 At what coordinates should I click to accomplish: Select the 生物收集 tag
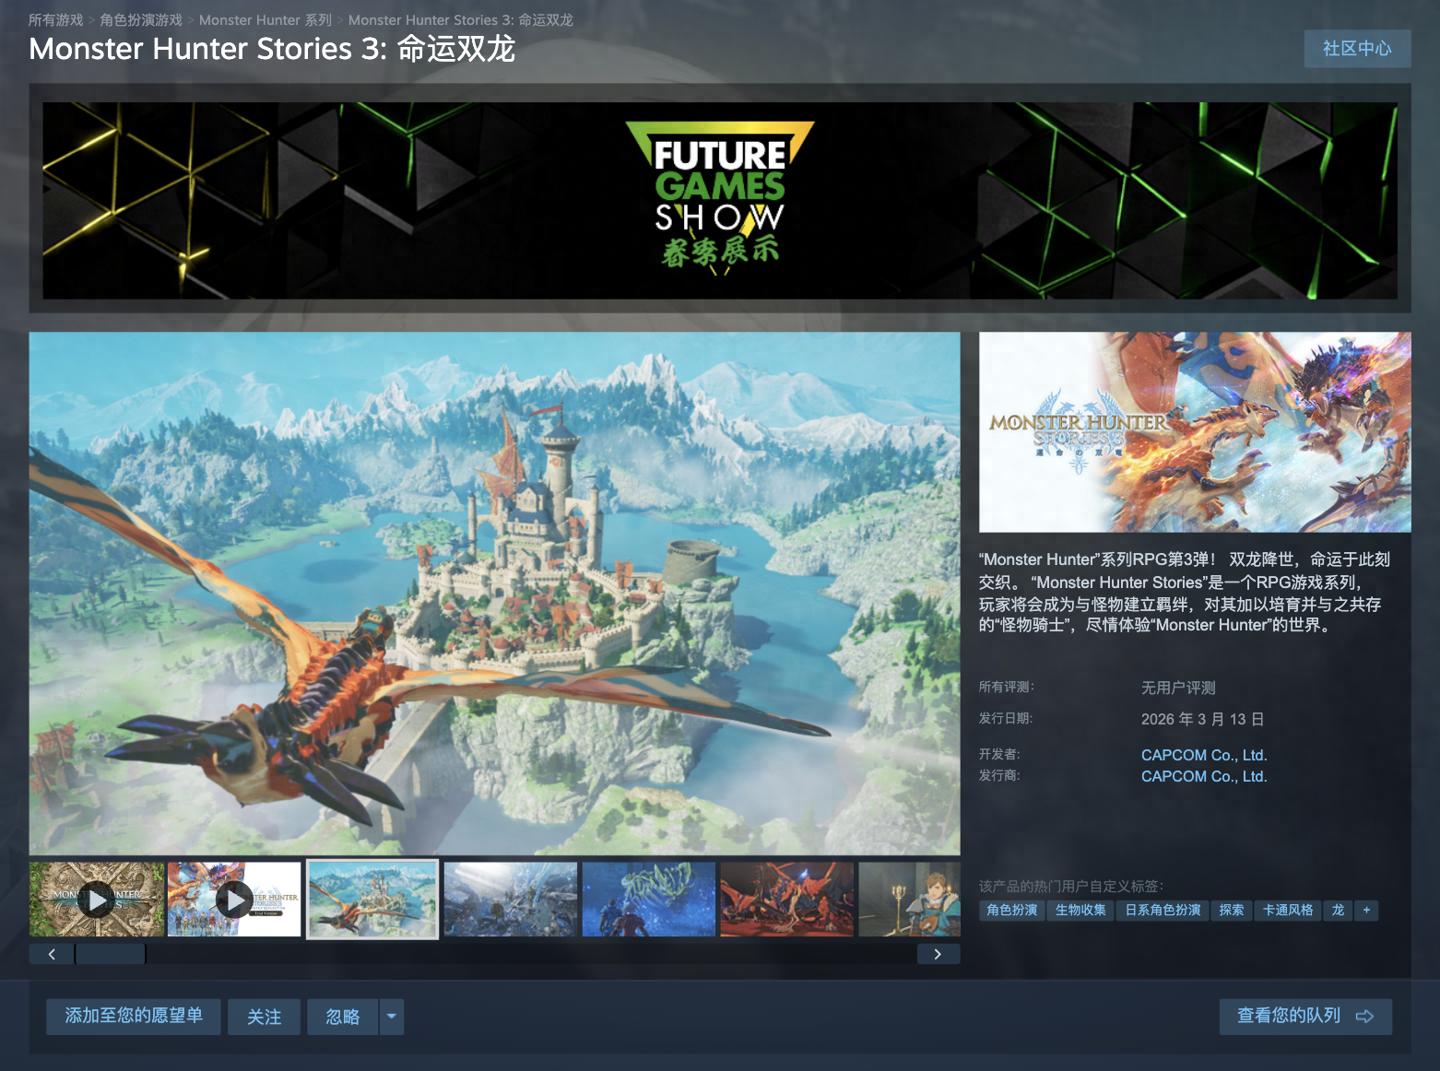tap(1080, 911)
